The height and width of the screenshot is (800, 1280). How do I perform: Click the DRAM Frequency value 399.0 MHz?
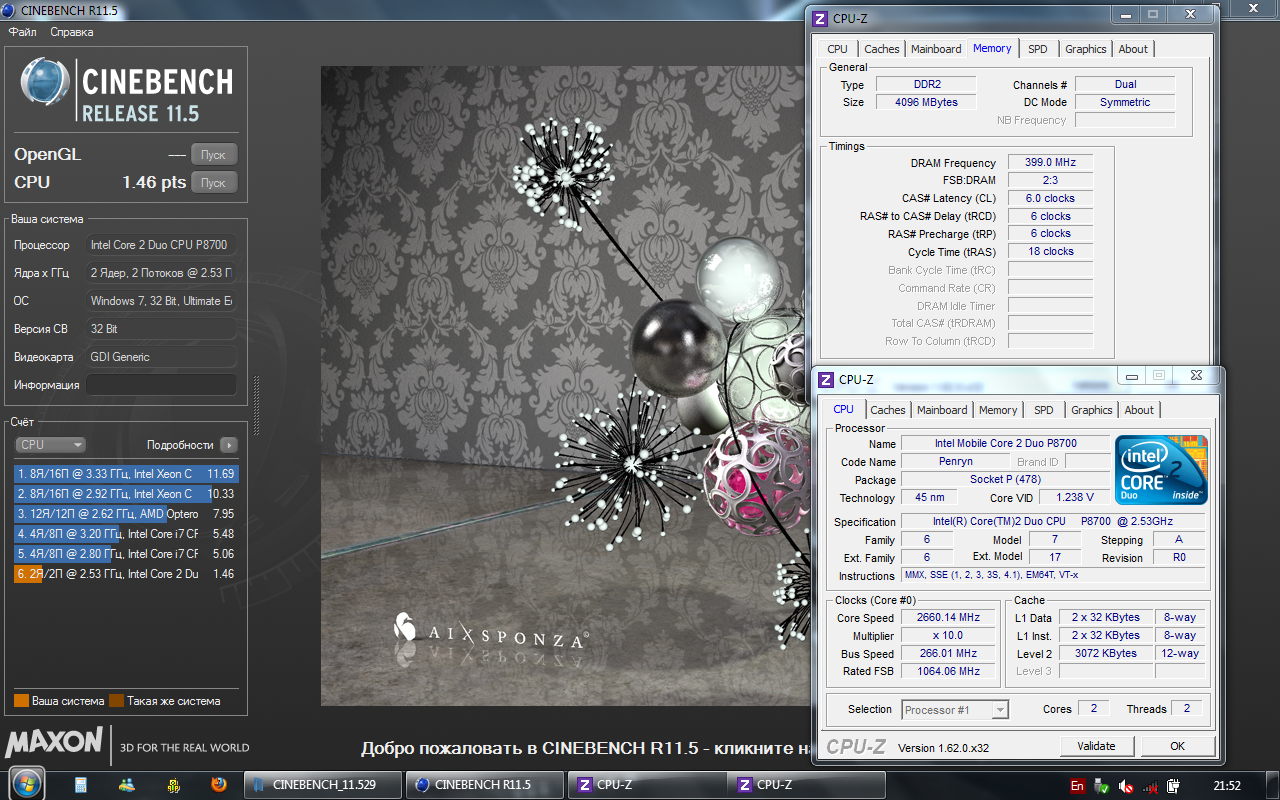(1050, 163)
